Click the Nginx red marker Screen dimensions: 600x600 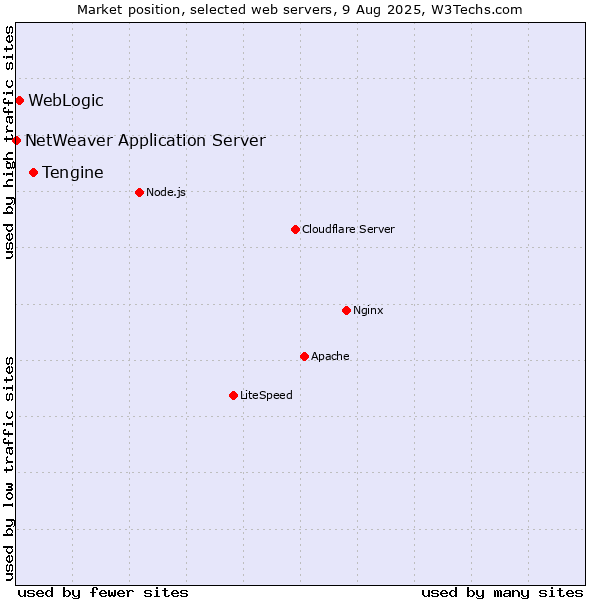[347, 310]
